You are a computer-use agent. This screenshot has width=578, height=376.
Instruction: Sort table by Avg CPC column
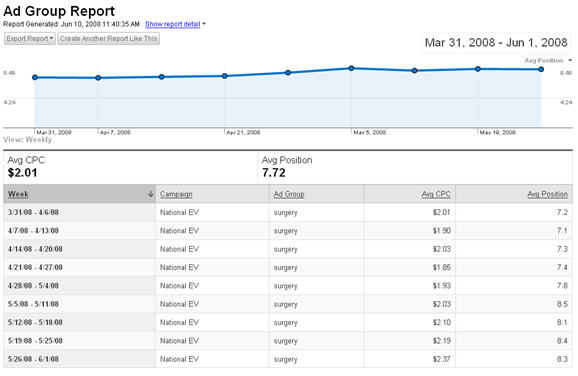coord(436,194)
